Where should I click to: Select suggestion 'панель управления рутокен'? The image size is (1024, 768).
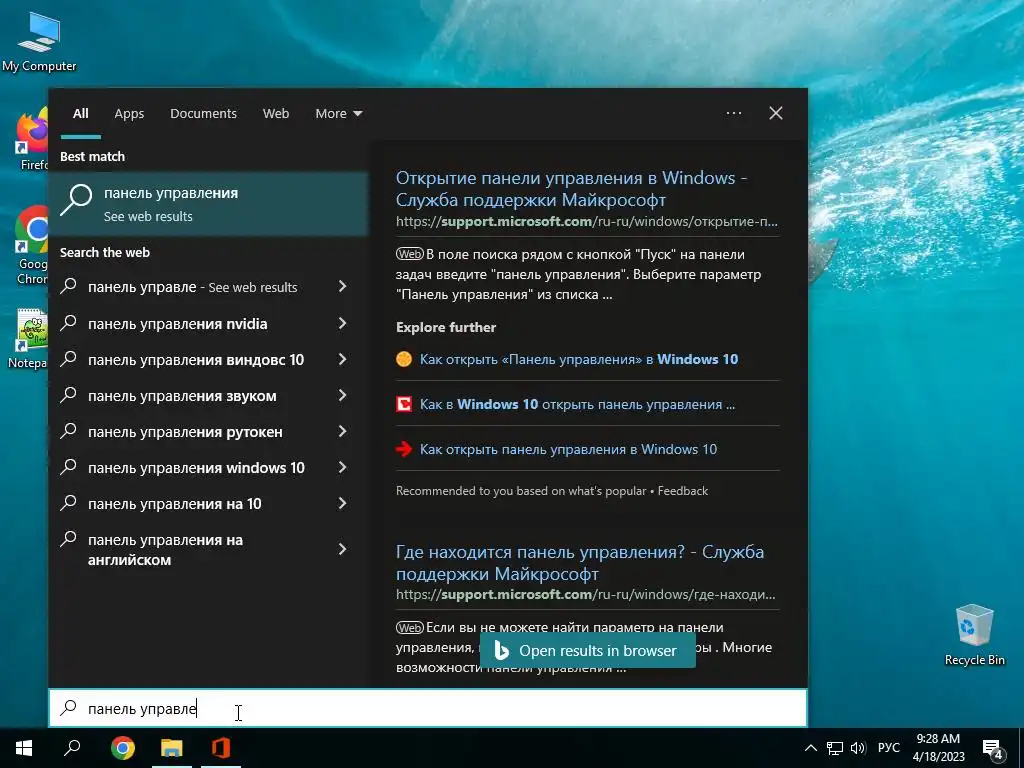185,432
